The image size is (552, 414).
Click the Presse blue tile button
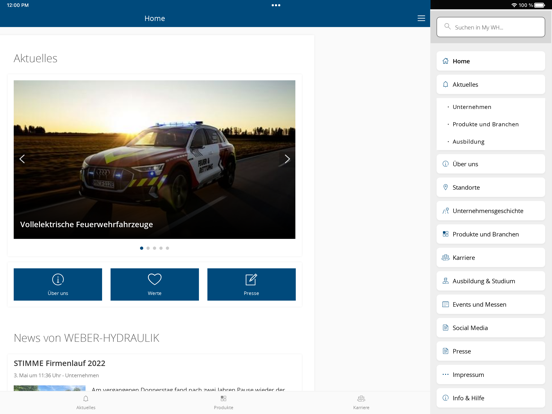[251, 284]
